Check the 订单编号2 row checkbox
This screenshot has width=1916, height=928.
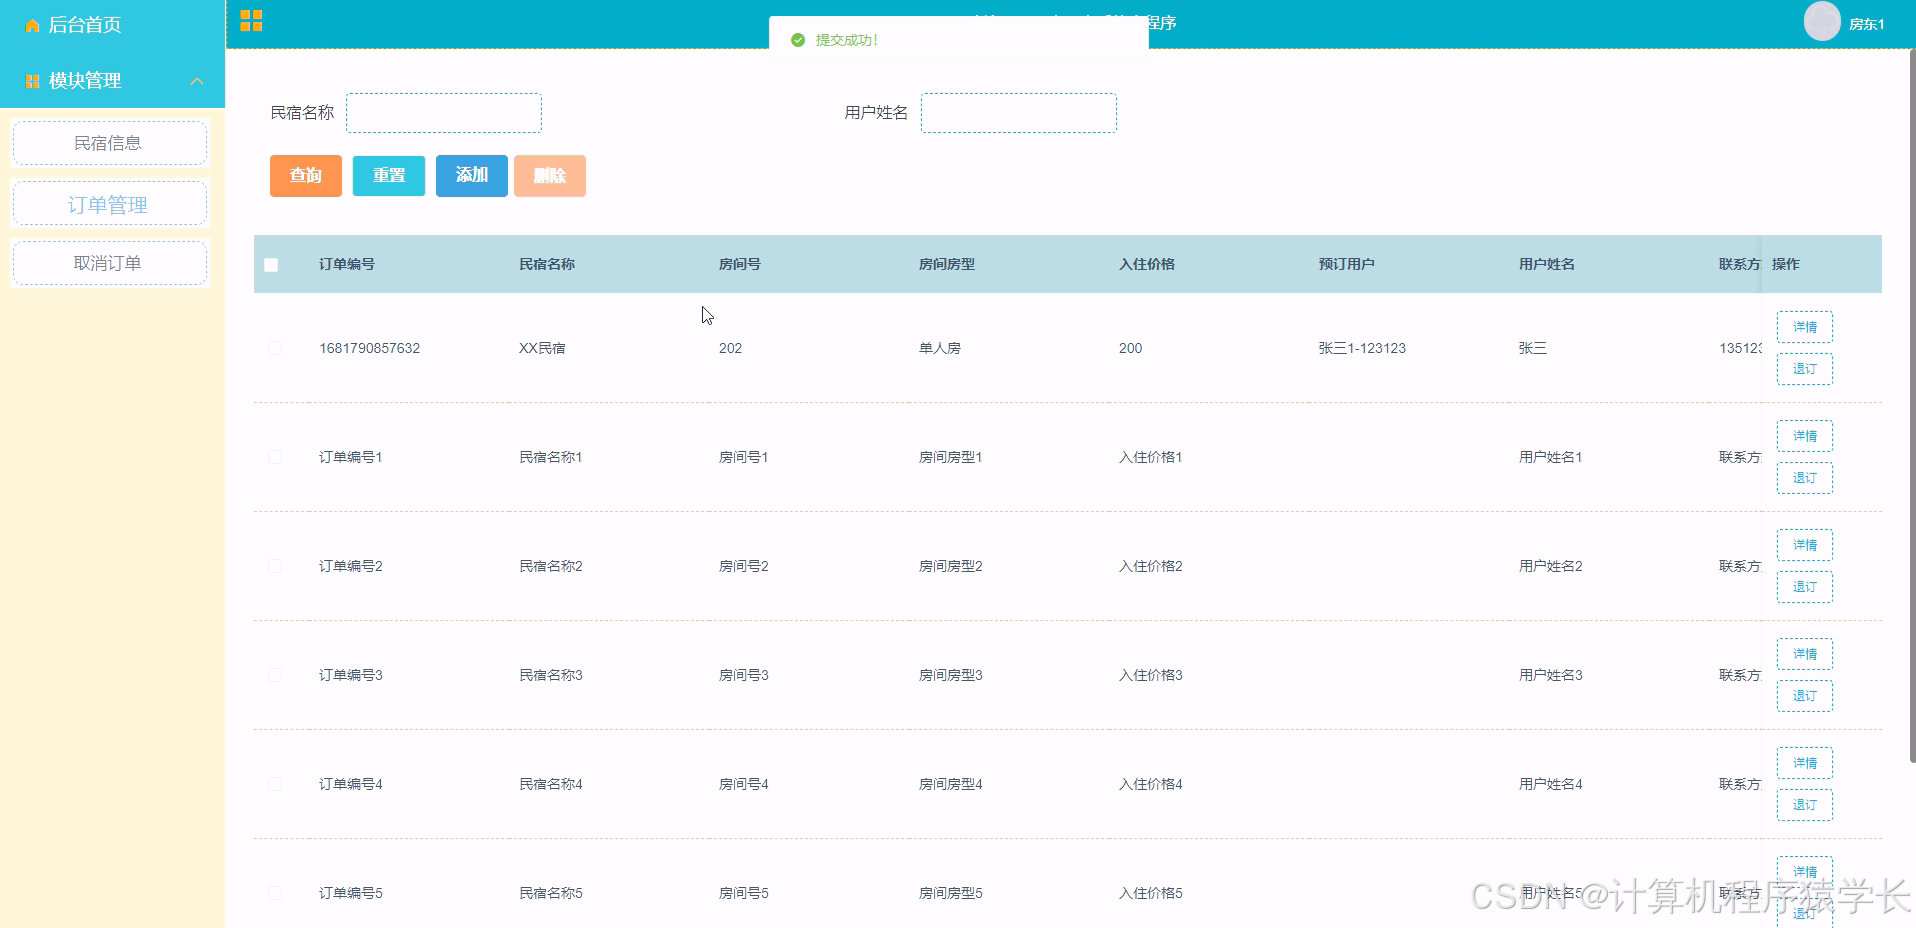coord(275,566)
